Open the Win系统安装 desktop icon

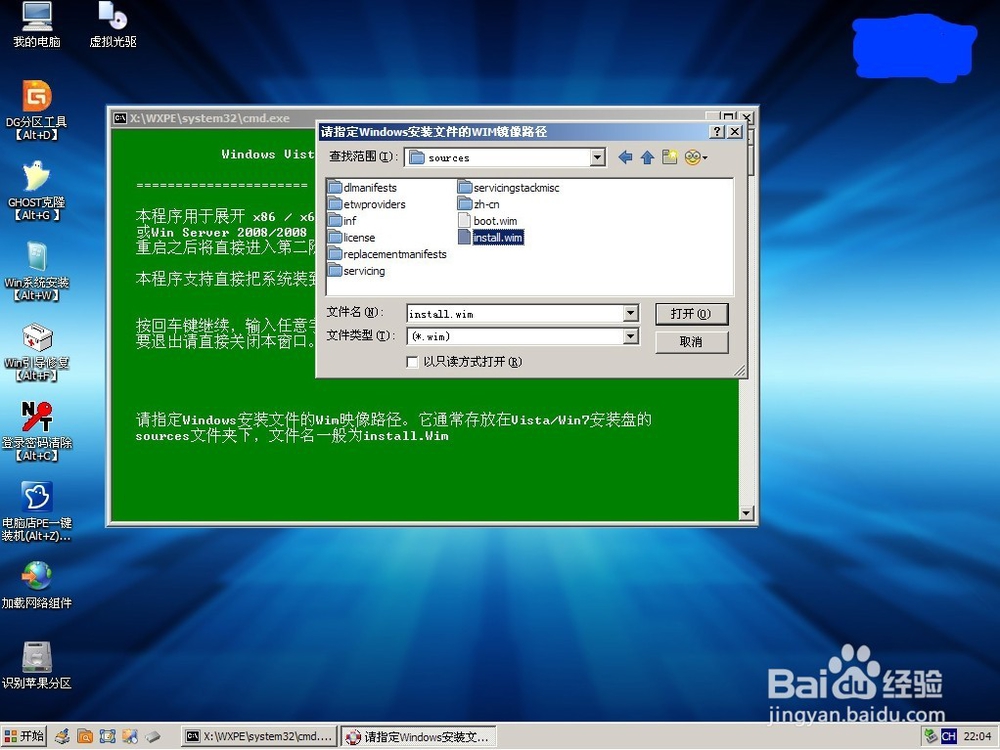click(x=36, y=270)
